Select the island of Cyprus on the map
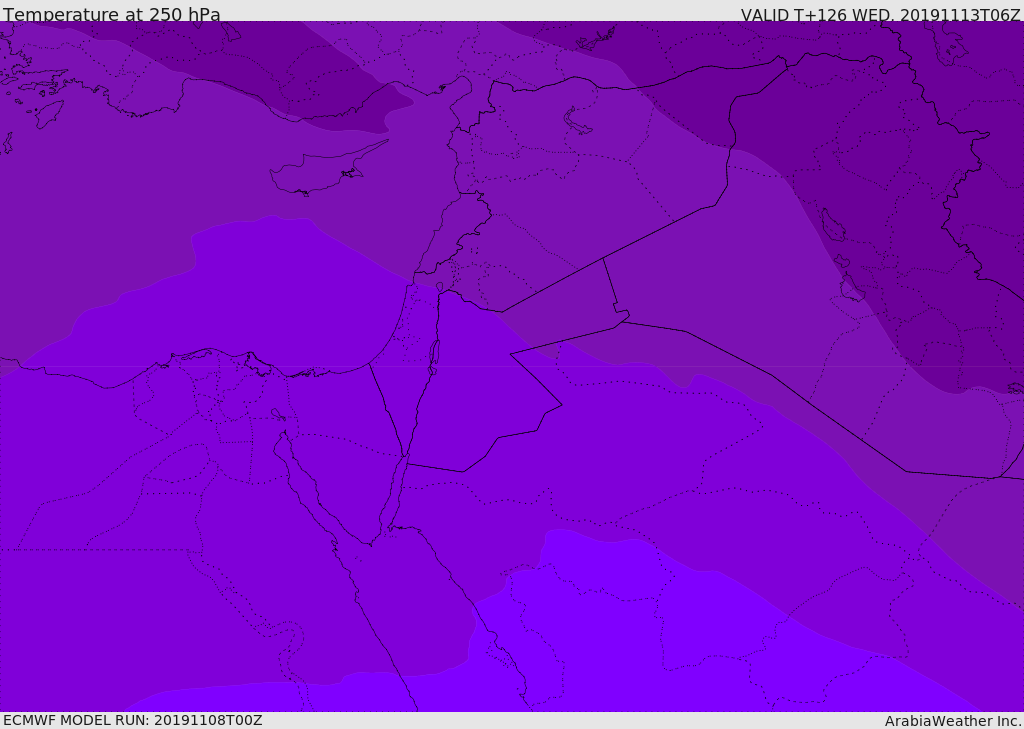This screenshot has height=729, width=1024. [318, 174]
